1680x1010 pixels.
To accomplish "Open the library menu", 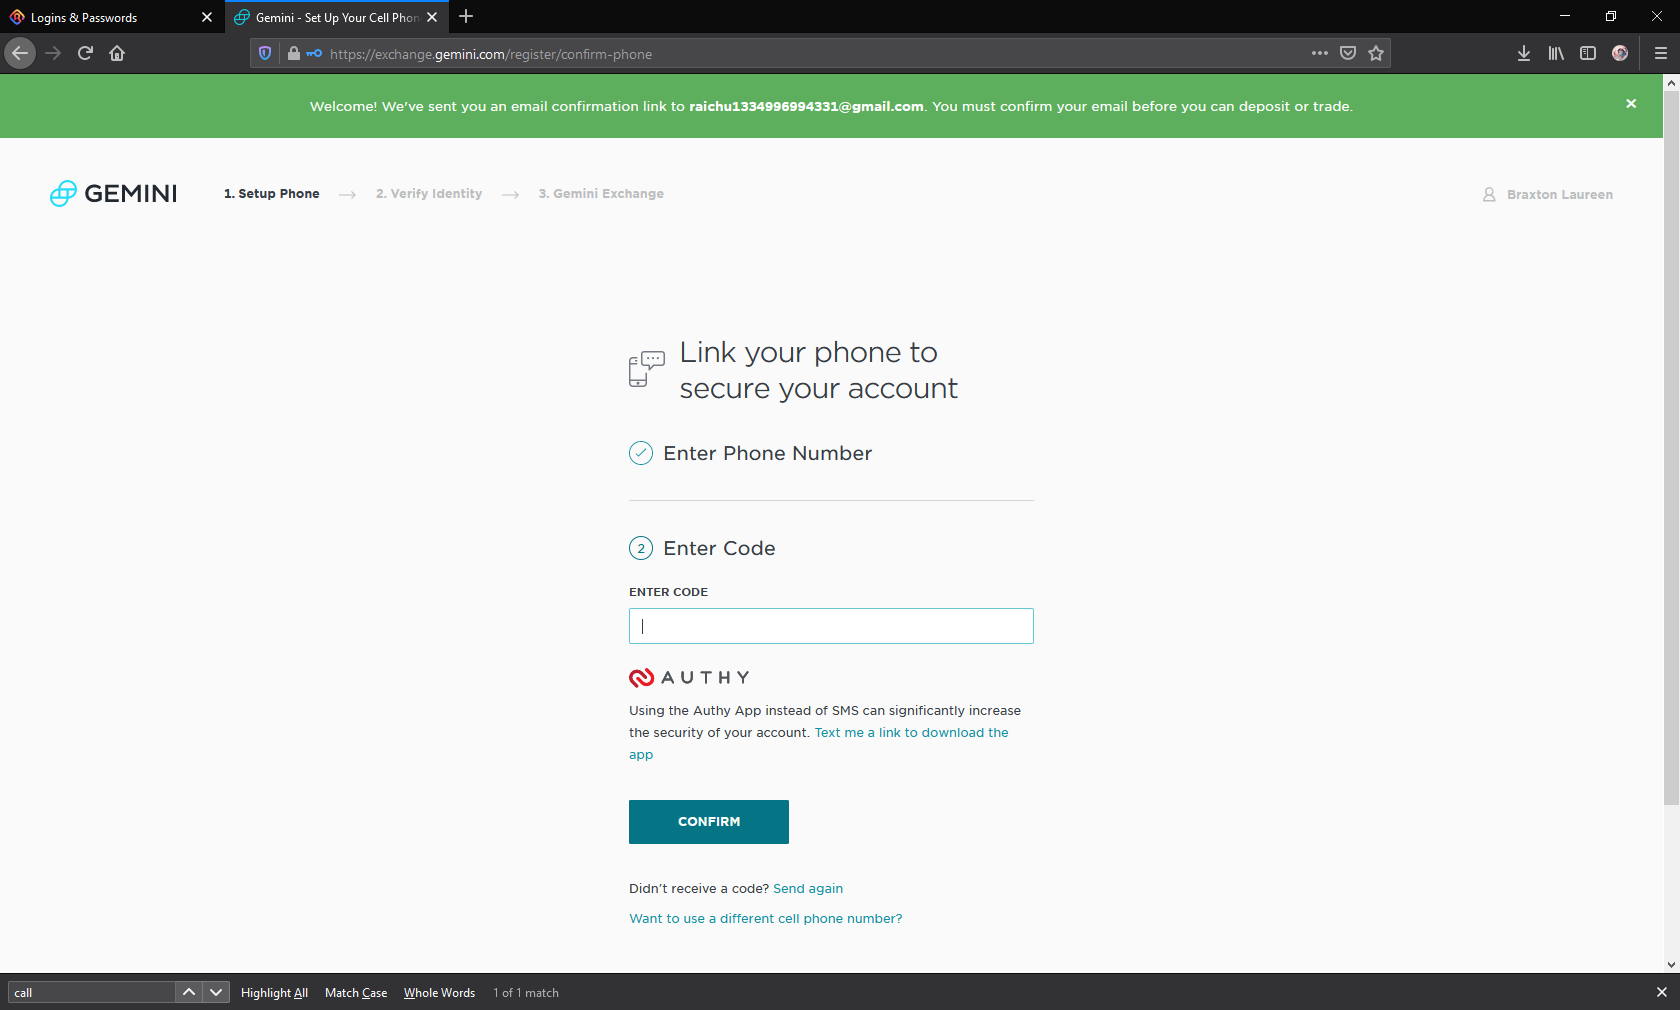I will pos(1556,54).
